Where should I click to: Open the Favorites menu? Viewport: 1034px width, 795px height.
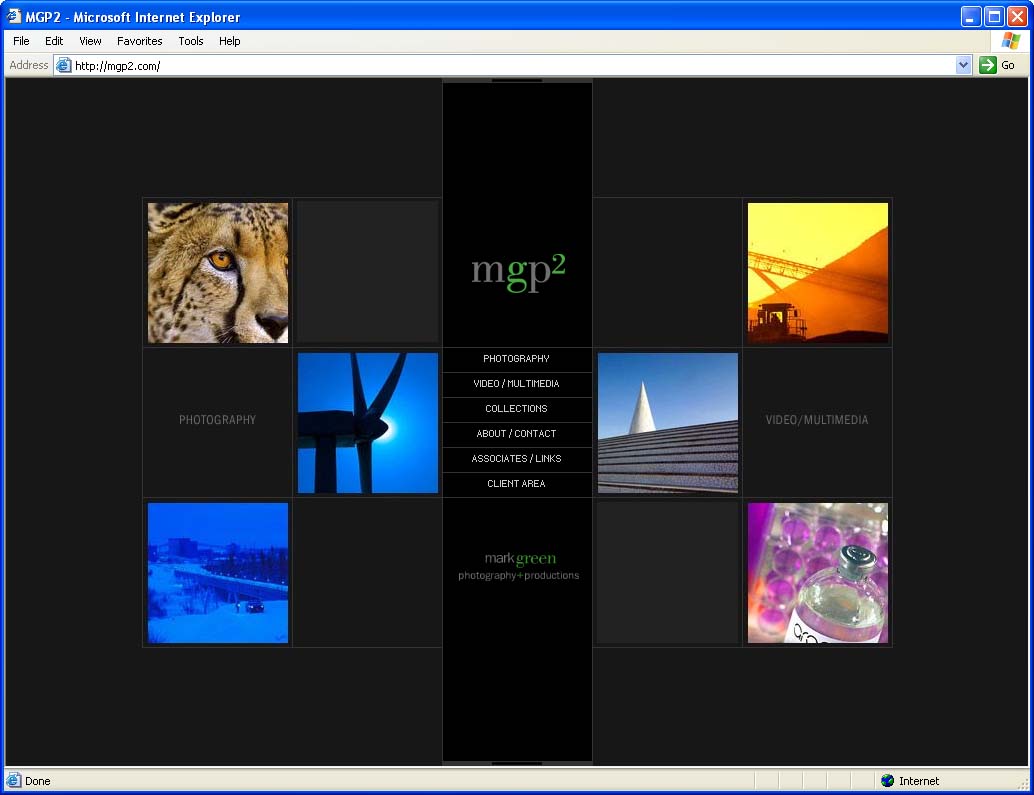pos(139,41)
